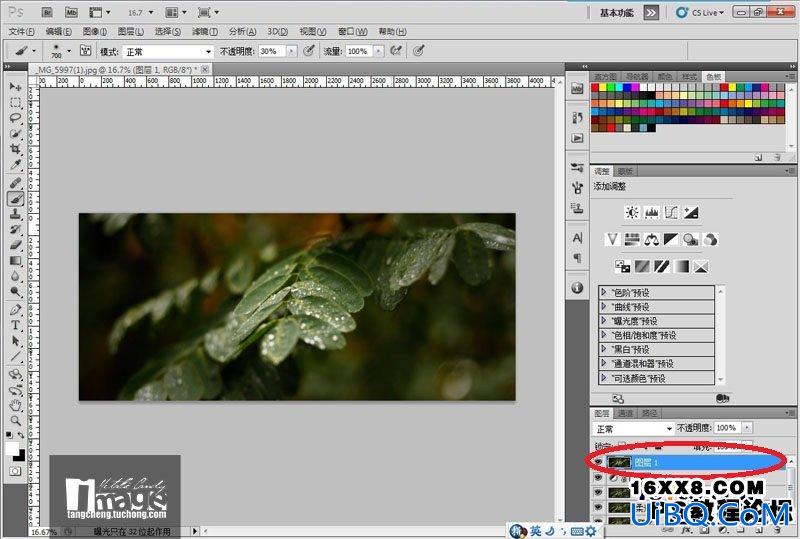800x539 pixels.
Task: Select the Quick Selection tool
Action: (x=15, y=133)
